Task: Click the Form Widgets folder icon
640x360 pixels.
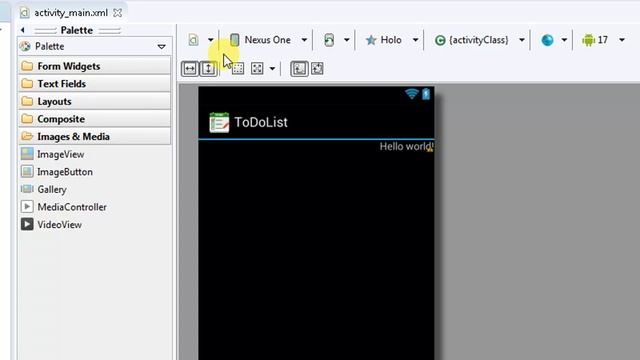Action: (x=27, y=66)
